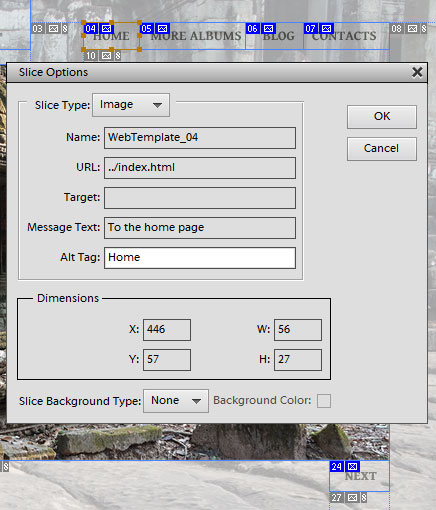The image size is (436, 510).
Task: Edit the Message Text field
Action: pyautogui.click(x=200, y=228)
